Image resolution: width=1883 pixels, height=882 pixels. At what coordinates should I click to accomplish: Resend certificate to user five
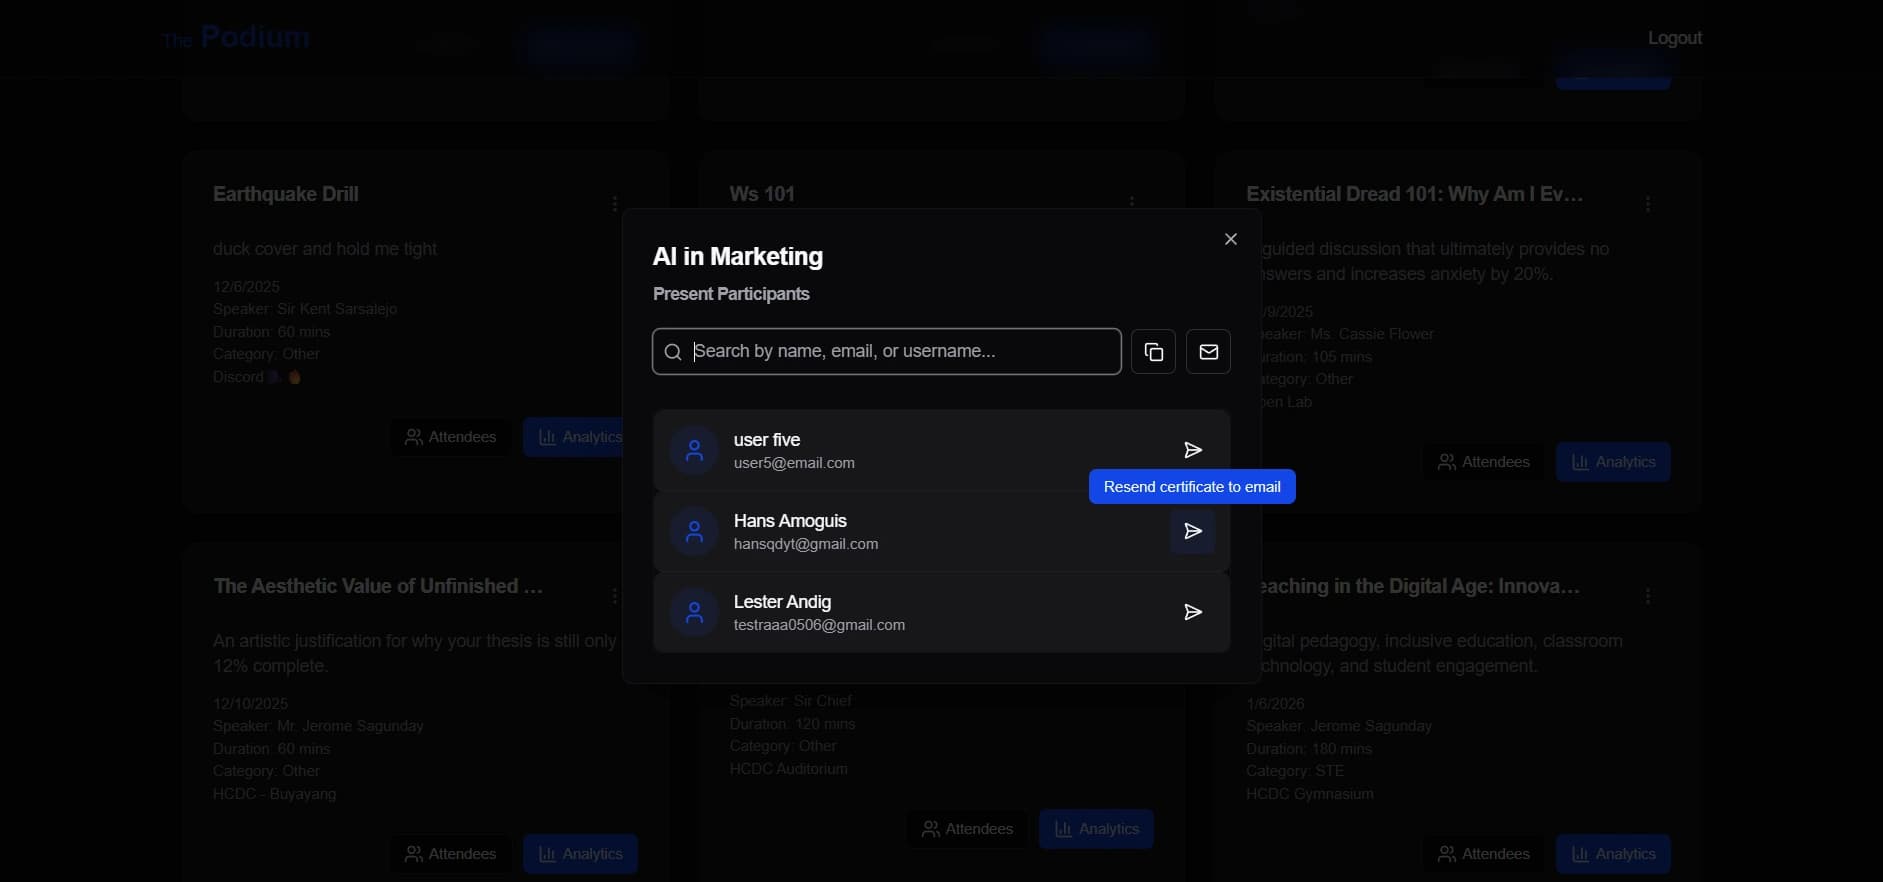tap(1192, 450)
